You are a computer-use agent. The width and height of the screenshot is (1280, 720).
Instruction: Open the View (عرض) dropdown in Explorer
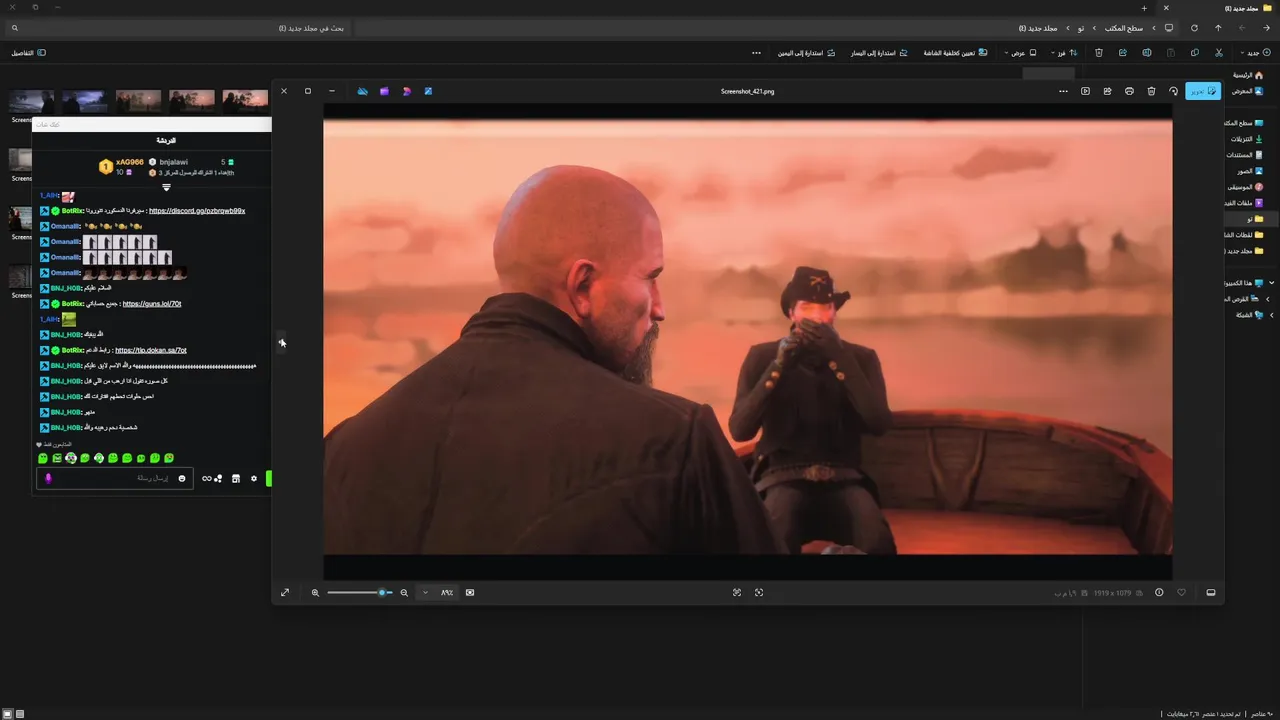click(x=1020, y=52)
